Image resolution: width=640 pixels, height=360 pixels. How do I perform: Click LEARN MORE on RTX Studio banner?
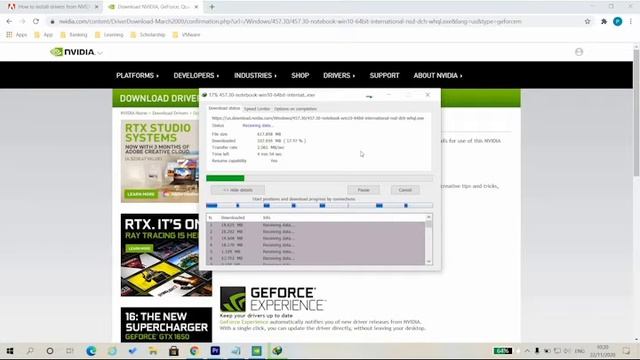pyautogui.click(x=140, y=194)
